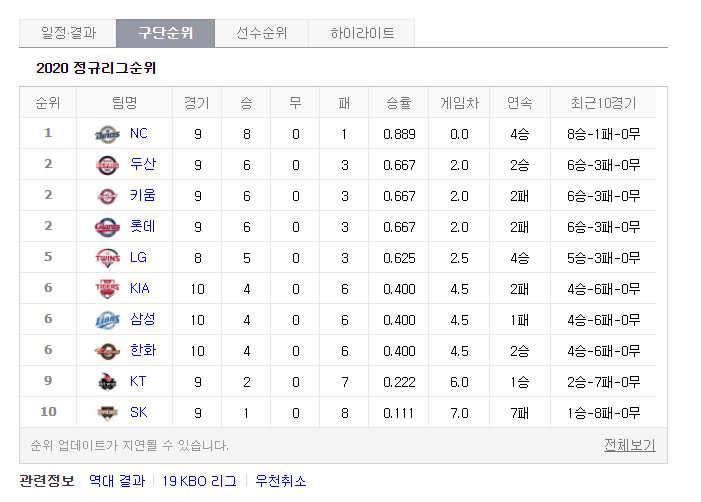Select the 구단순위 tab
The width and height of the screenshot is (701, 502).
[165, 33]
